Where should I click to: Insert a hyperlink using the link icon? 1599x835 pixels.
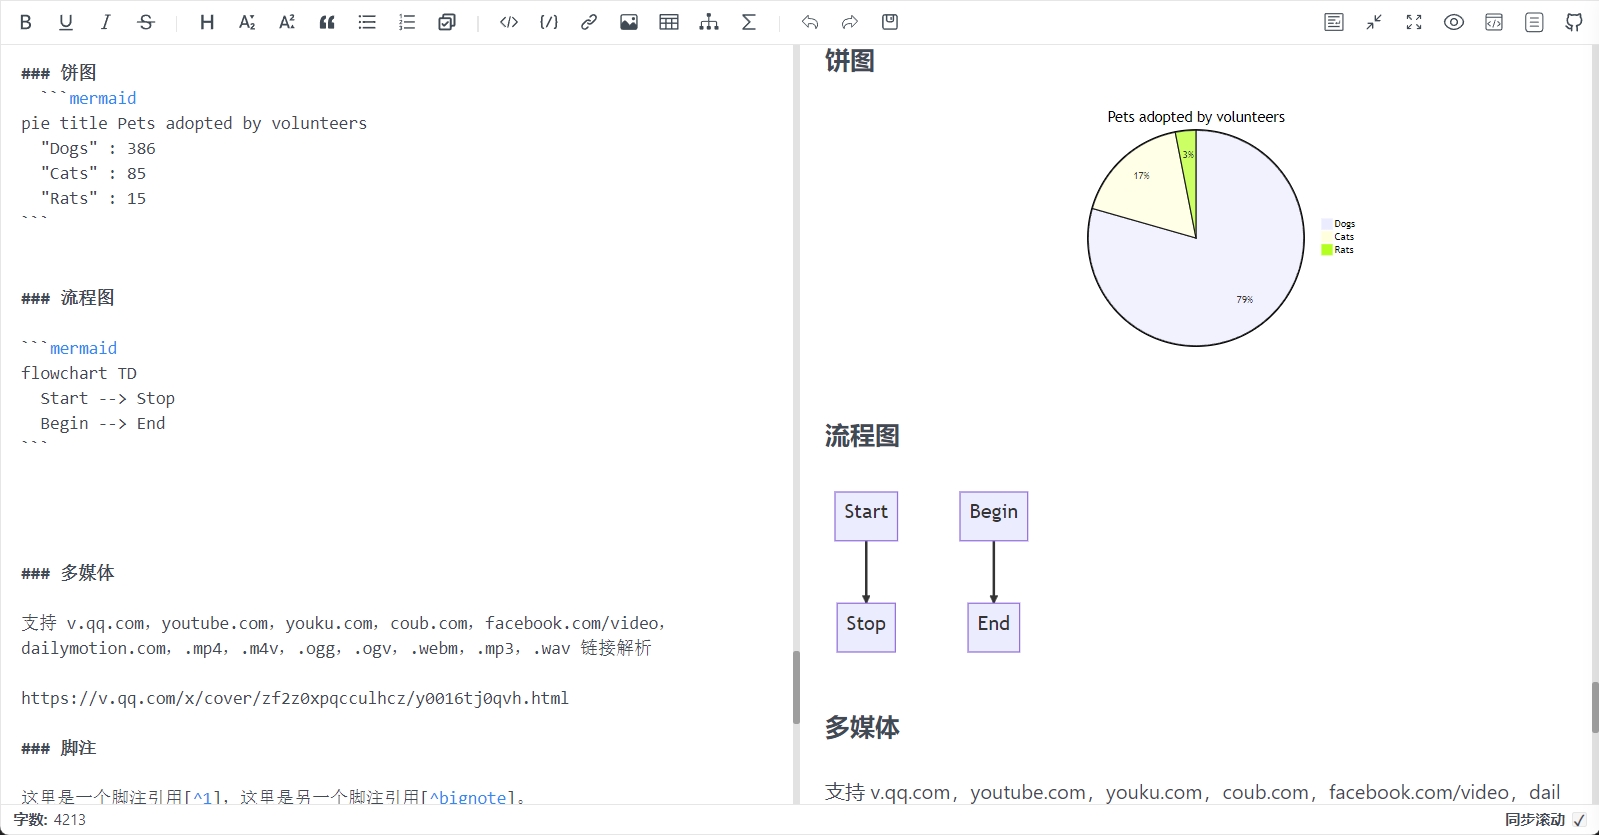click(589, 22)
